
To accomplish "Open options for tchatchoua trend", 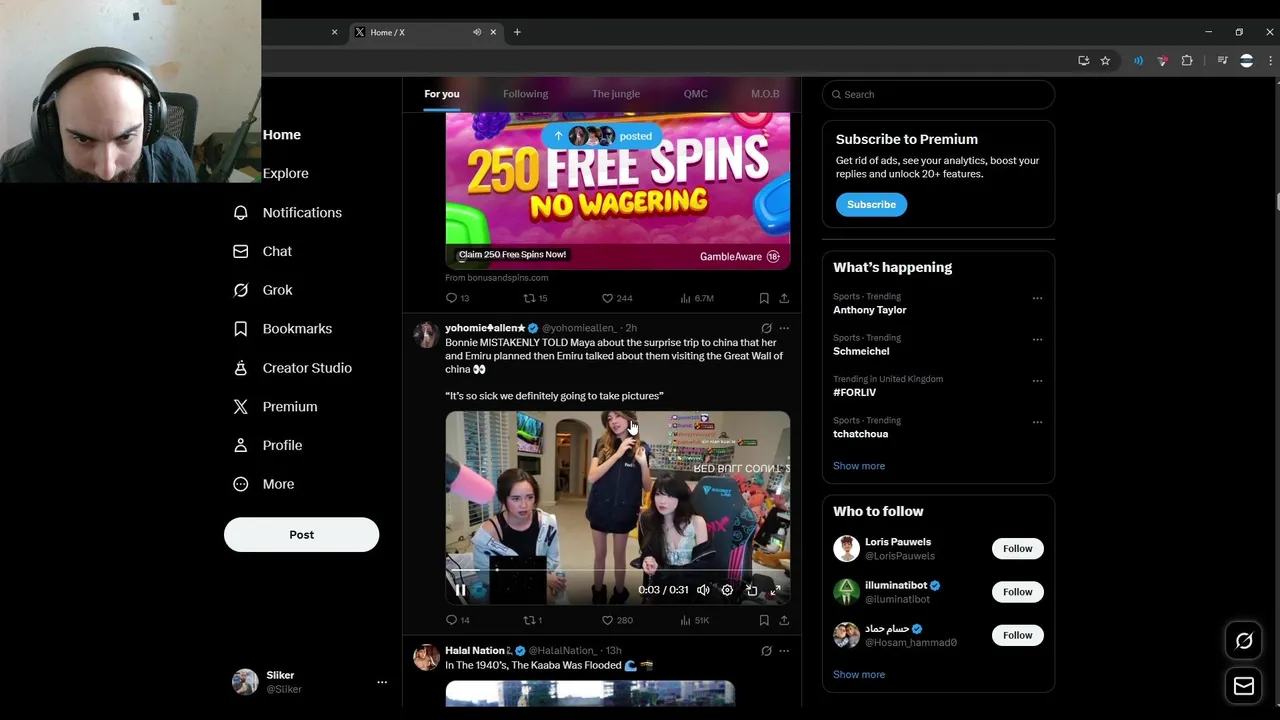I will click(x=1037, y=422).
